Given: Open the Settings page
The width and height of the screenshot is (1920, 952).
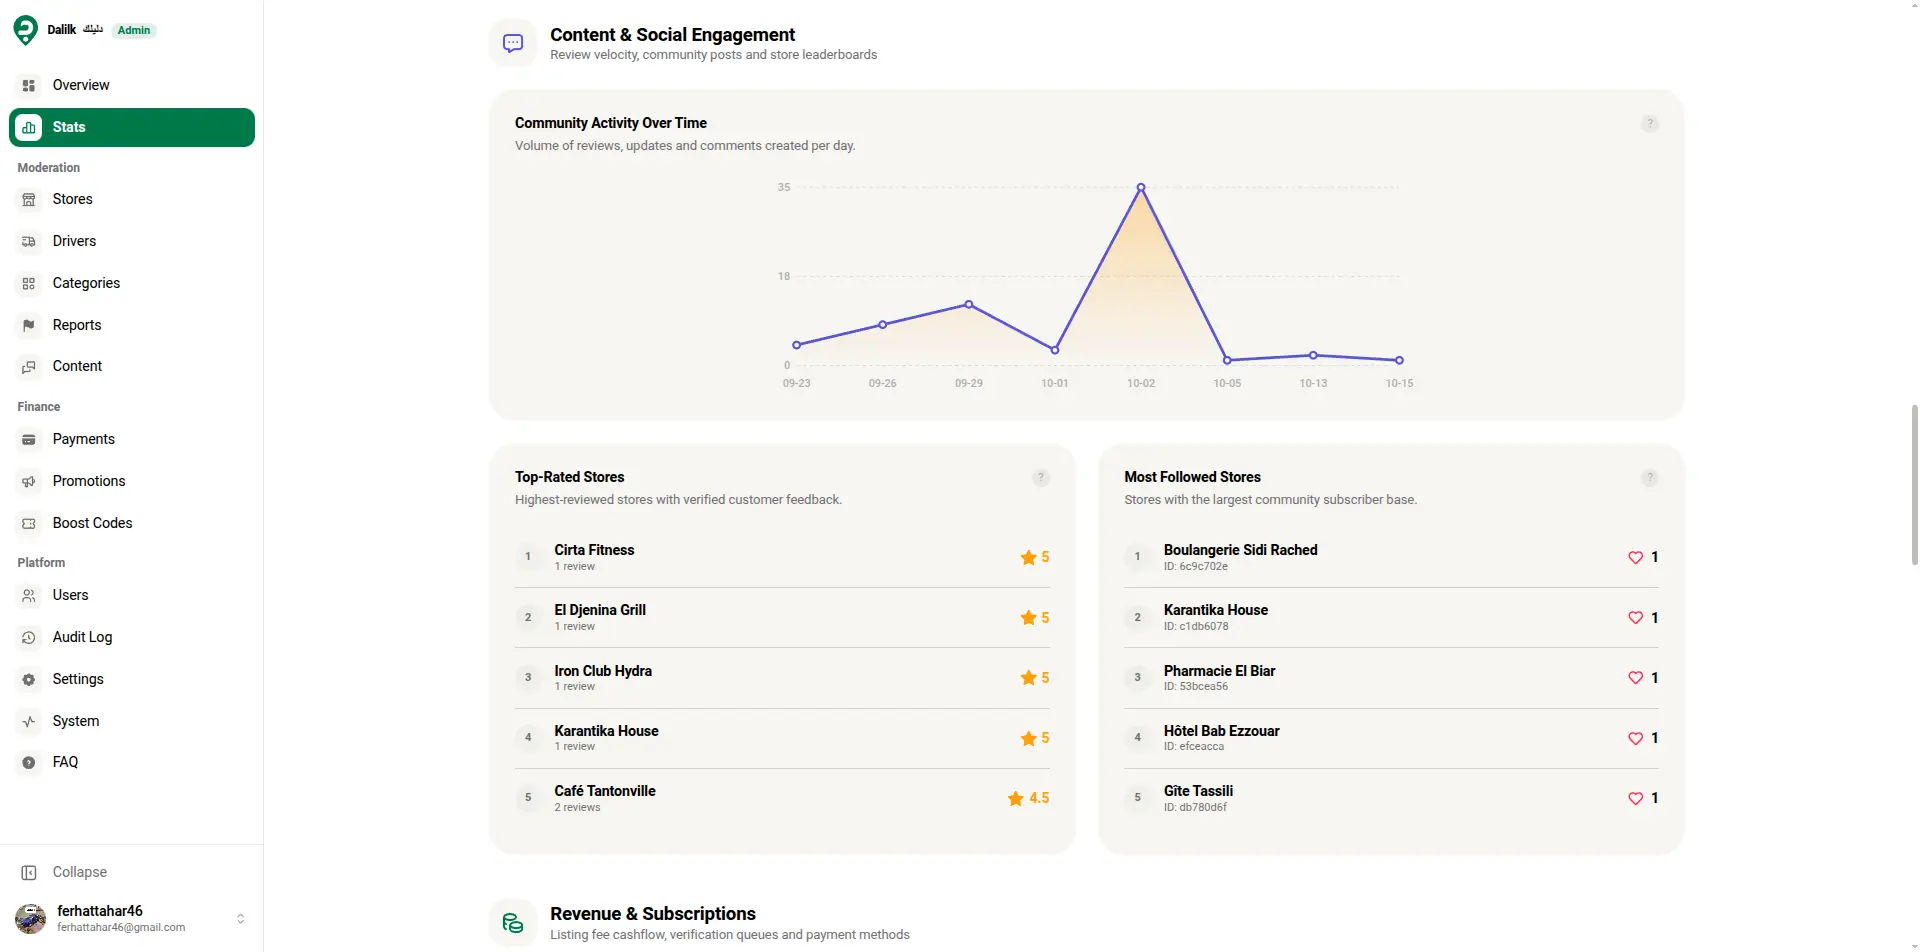Looking at the screenshot, I should tap(131, 679).
